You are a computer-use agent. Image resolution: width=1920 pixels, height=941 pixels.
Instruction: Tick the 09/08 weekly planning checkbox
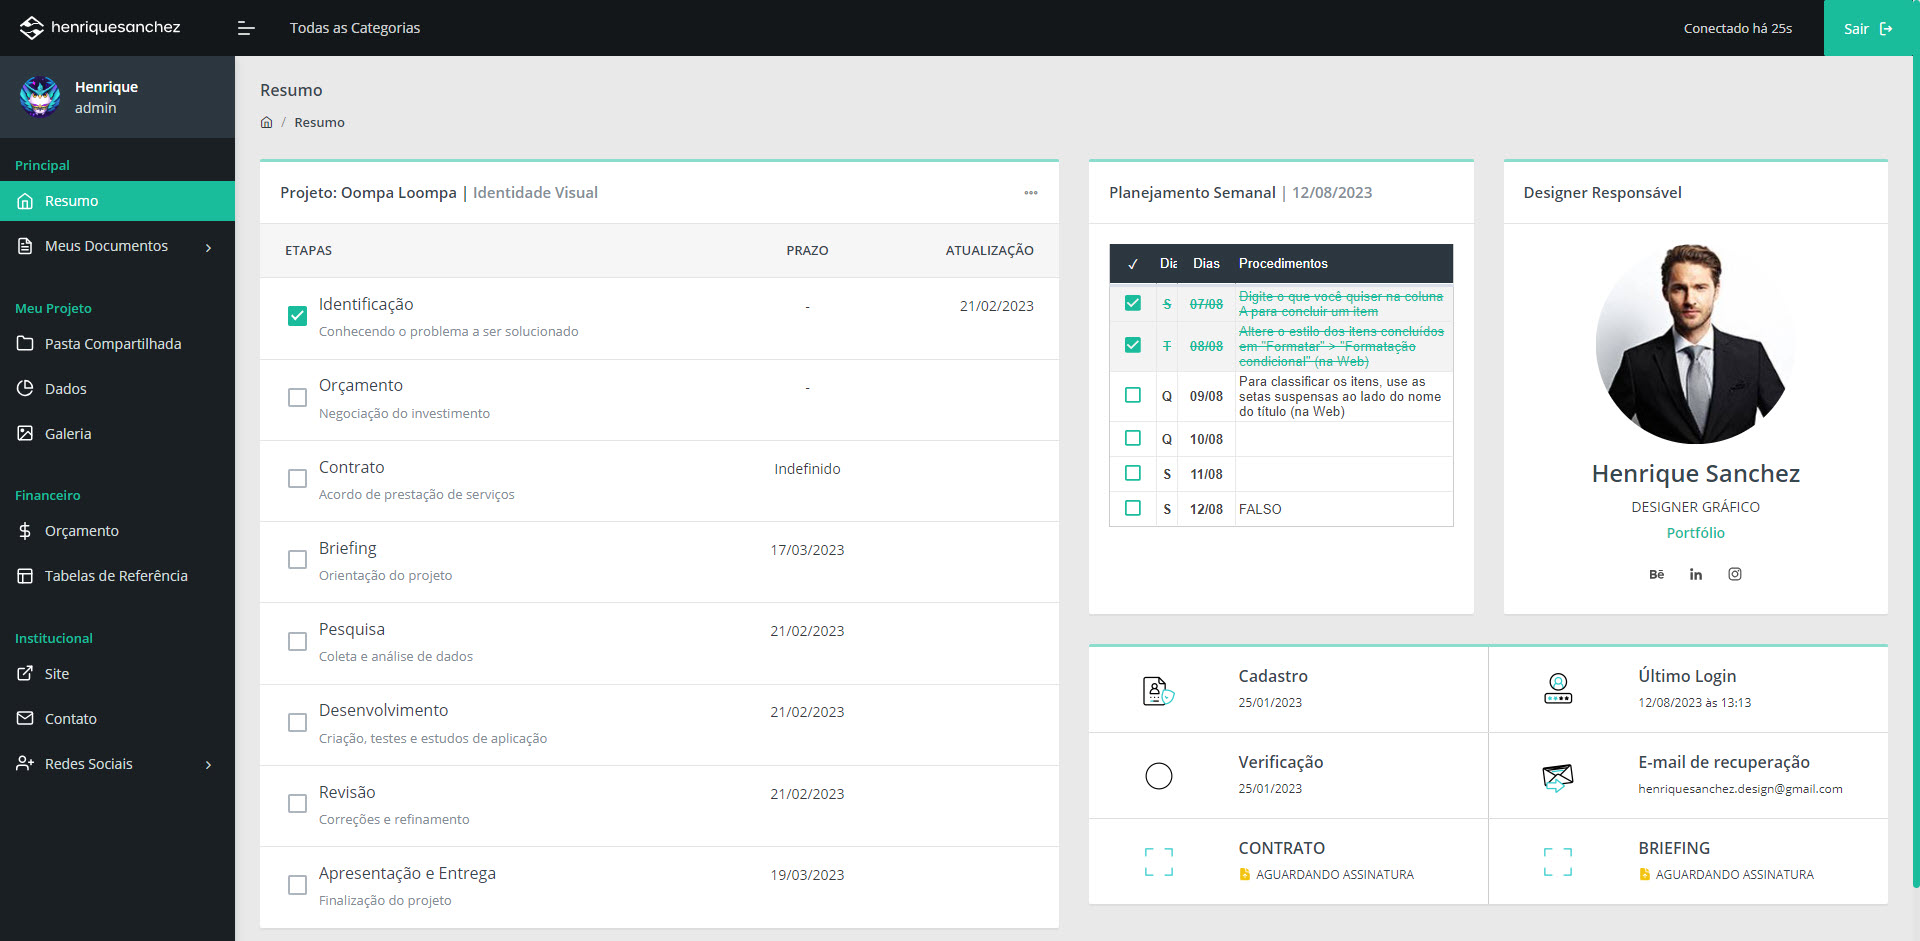pos(1132,395)
